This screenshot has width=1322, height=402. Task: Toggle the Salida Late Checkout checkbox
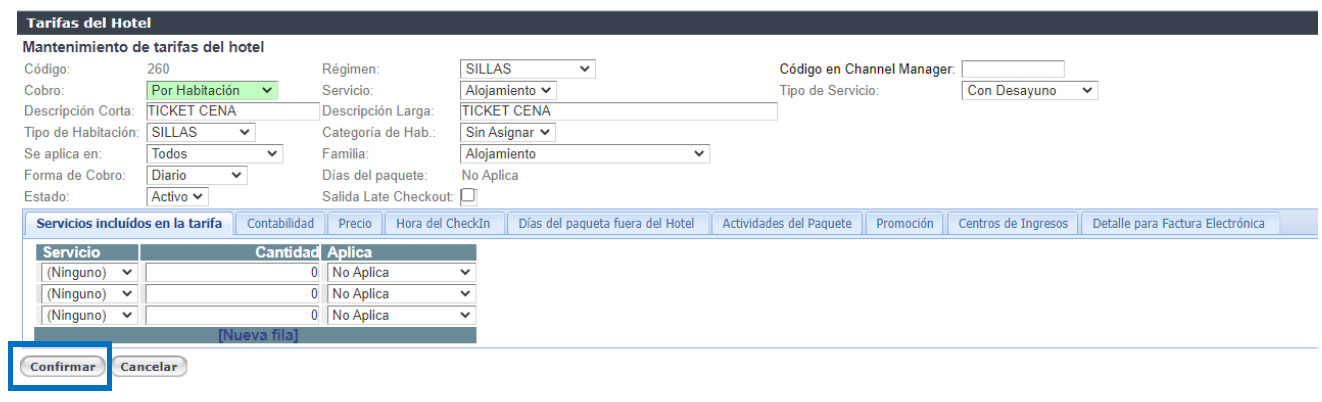point(467,196)
